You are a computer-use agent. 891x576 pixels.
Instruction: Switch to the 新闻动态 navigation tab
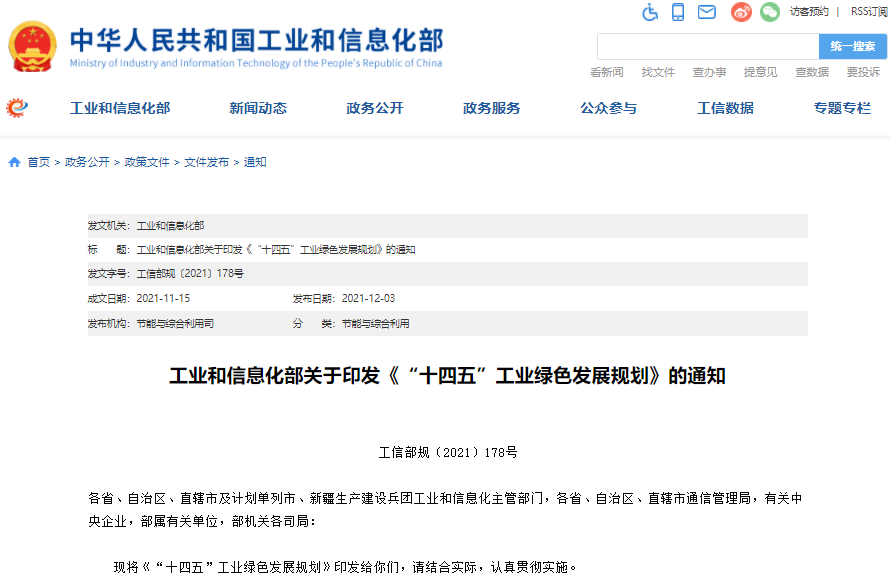pos(256,108)
